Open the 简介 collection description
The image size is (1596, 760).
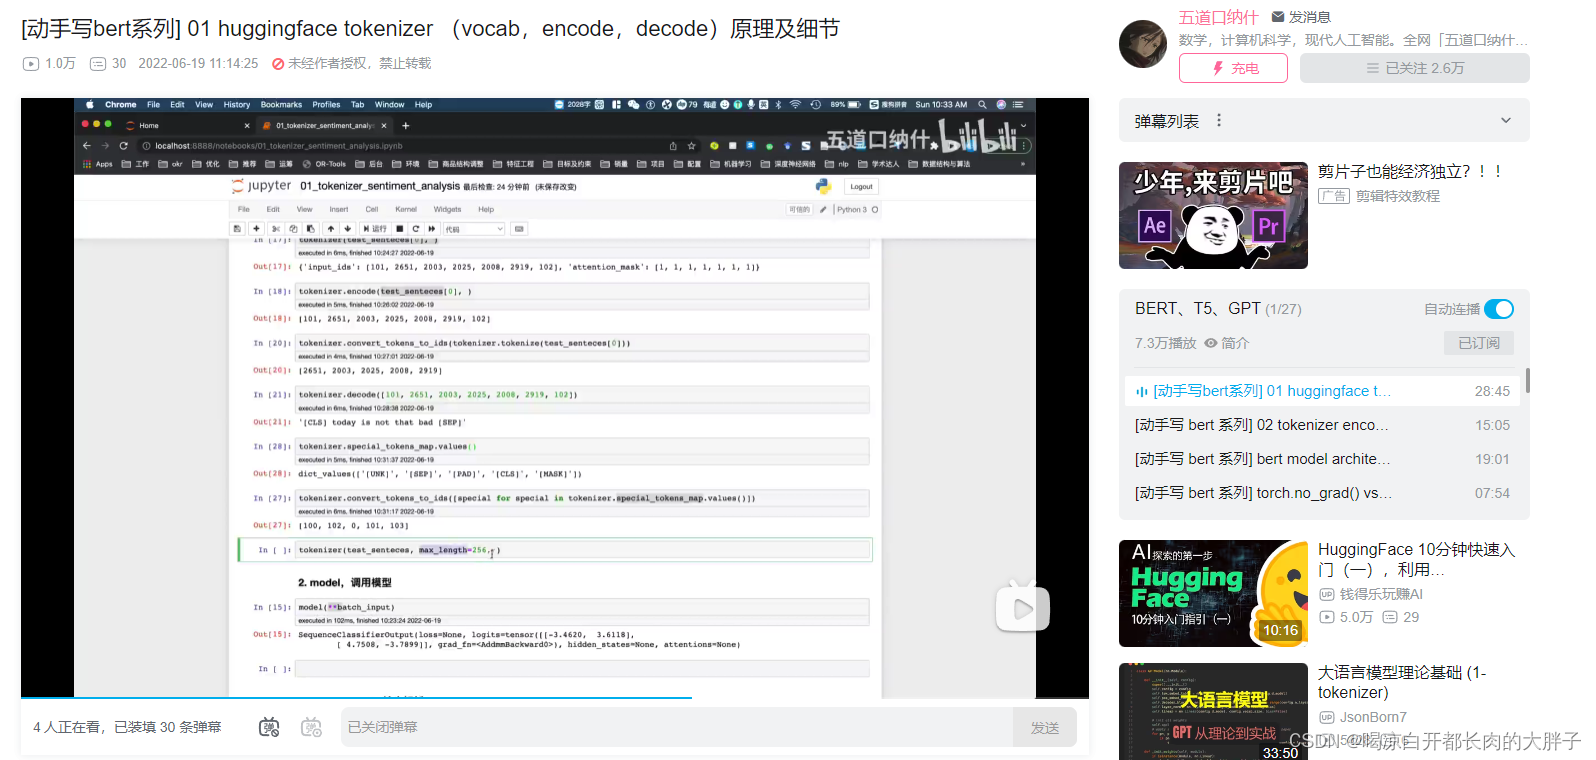1235,343
